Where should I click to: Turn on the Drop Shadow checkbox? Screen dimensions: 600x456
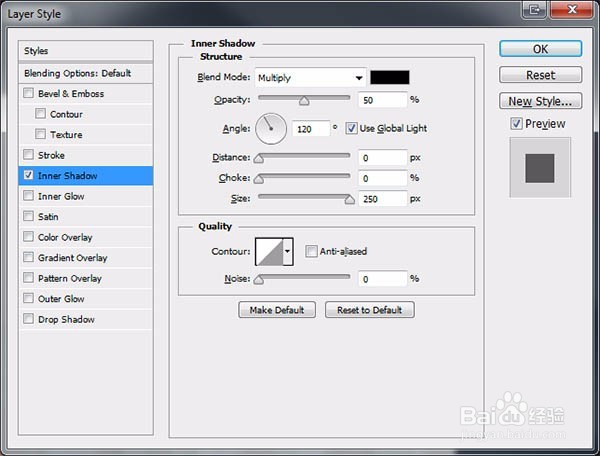pos(28,319)
